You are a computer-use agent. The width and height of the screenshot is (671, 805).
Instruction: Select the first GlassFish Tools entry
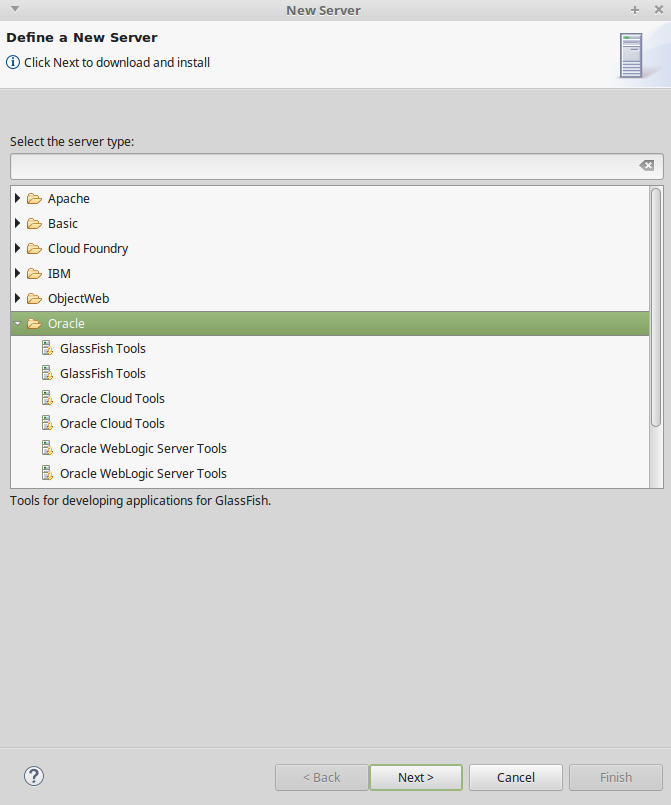tap(103, 349)
